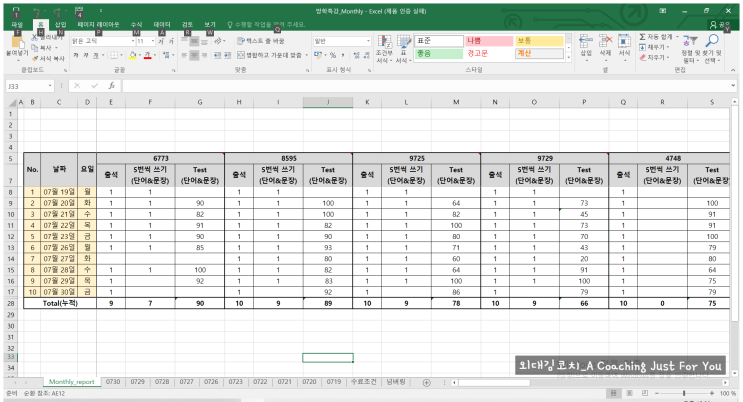743x402 pixels.
Task: Toggle underline formatting
Action: click(x=95, y=55)
